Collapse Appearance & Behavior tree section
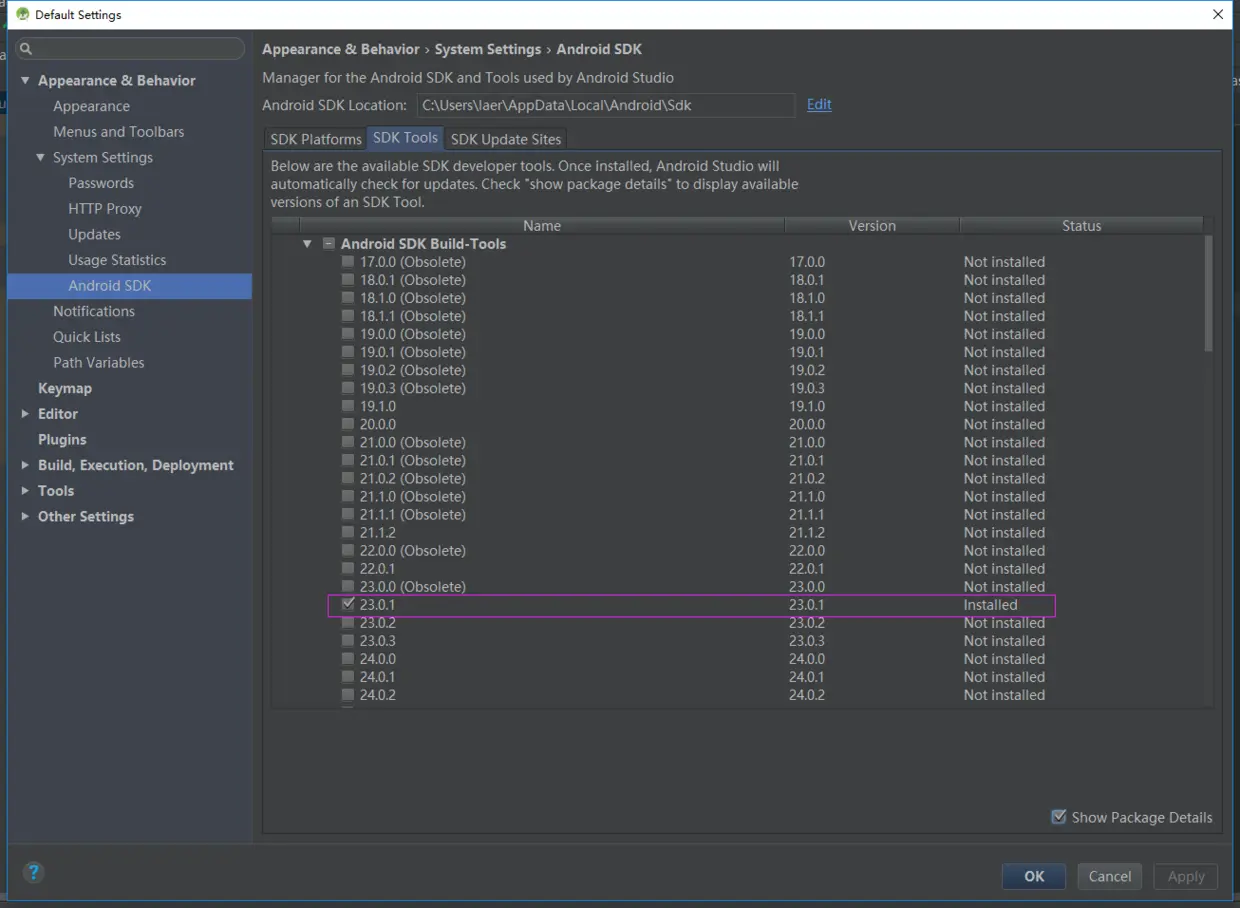 (25, 80)
